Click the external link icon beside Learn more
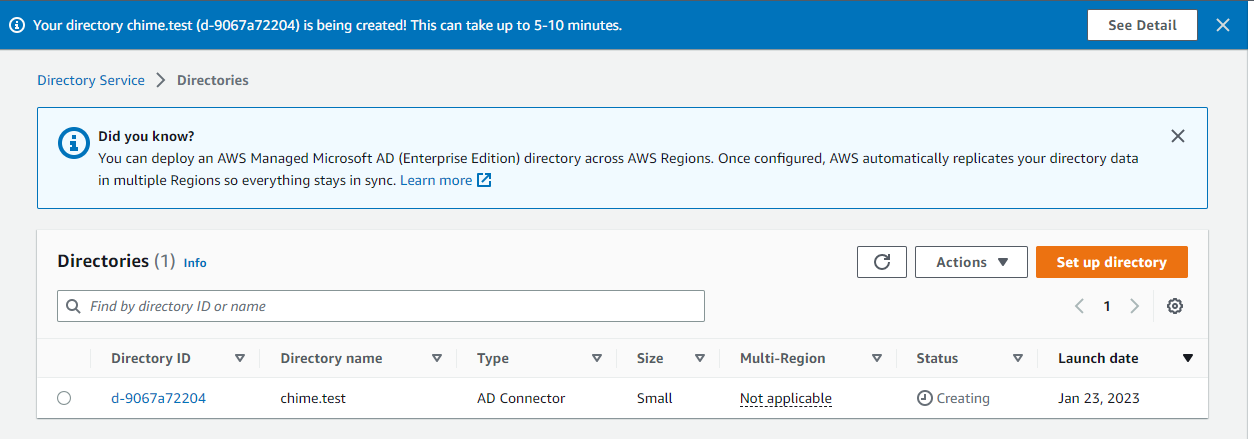 484,181
